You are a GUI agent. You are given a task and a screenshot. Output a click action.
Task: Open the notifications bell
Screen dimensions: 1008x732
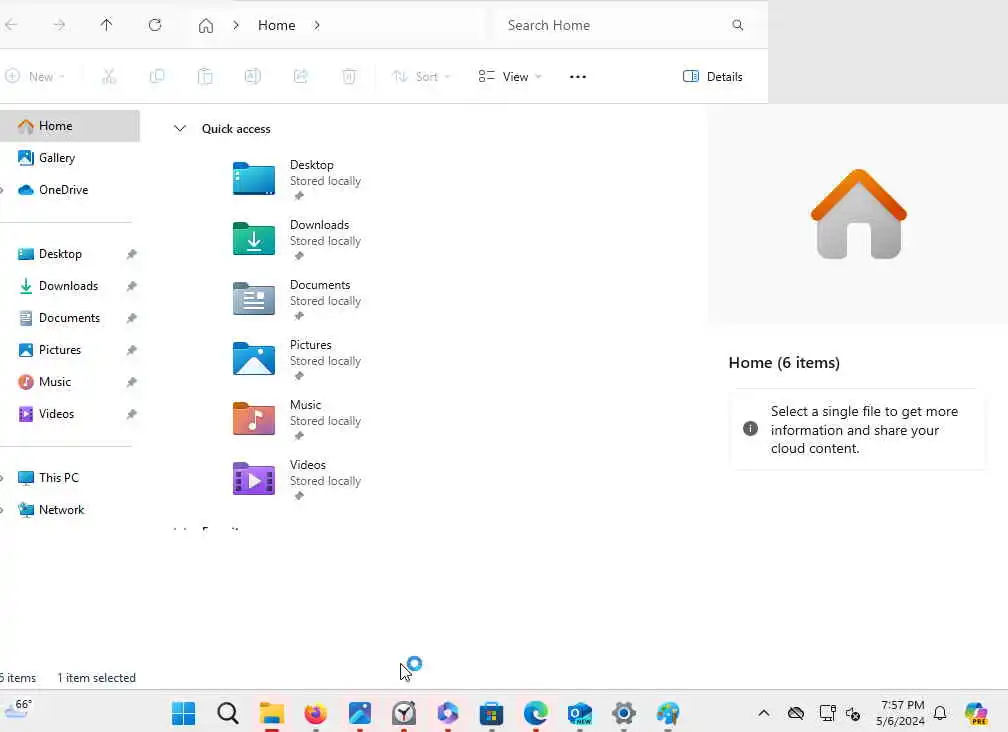pos(940,713)
